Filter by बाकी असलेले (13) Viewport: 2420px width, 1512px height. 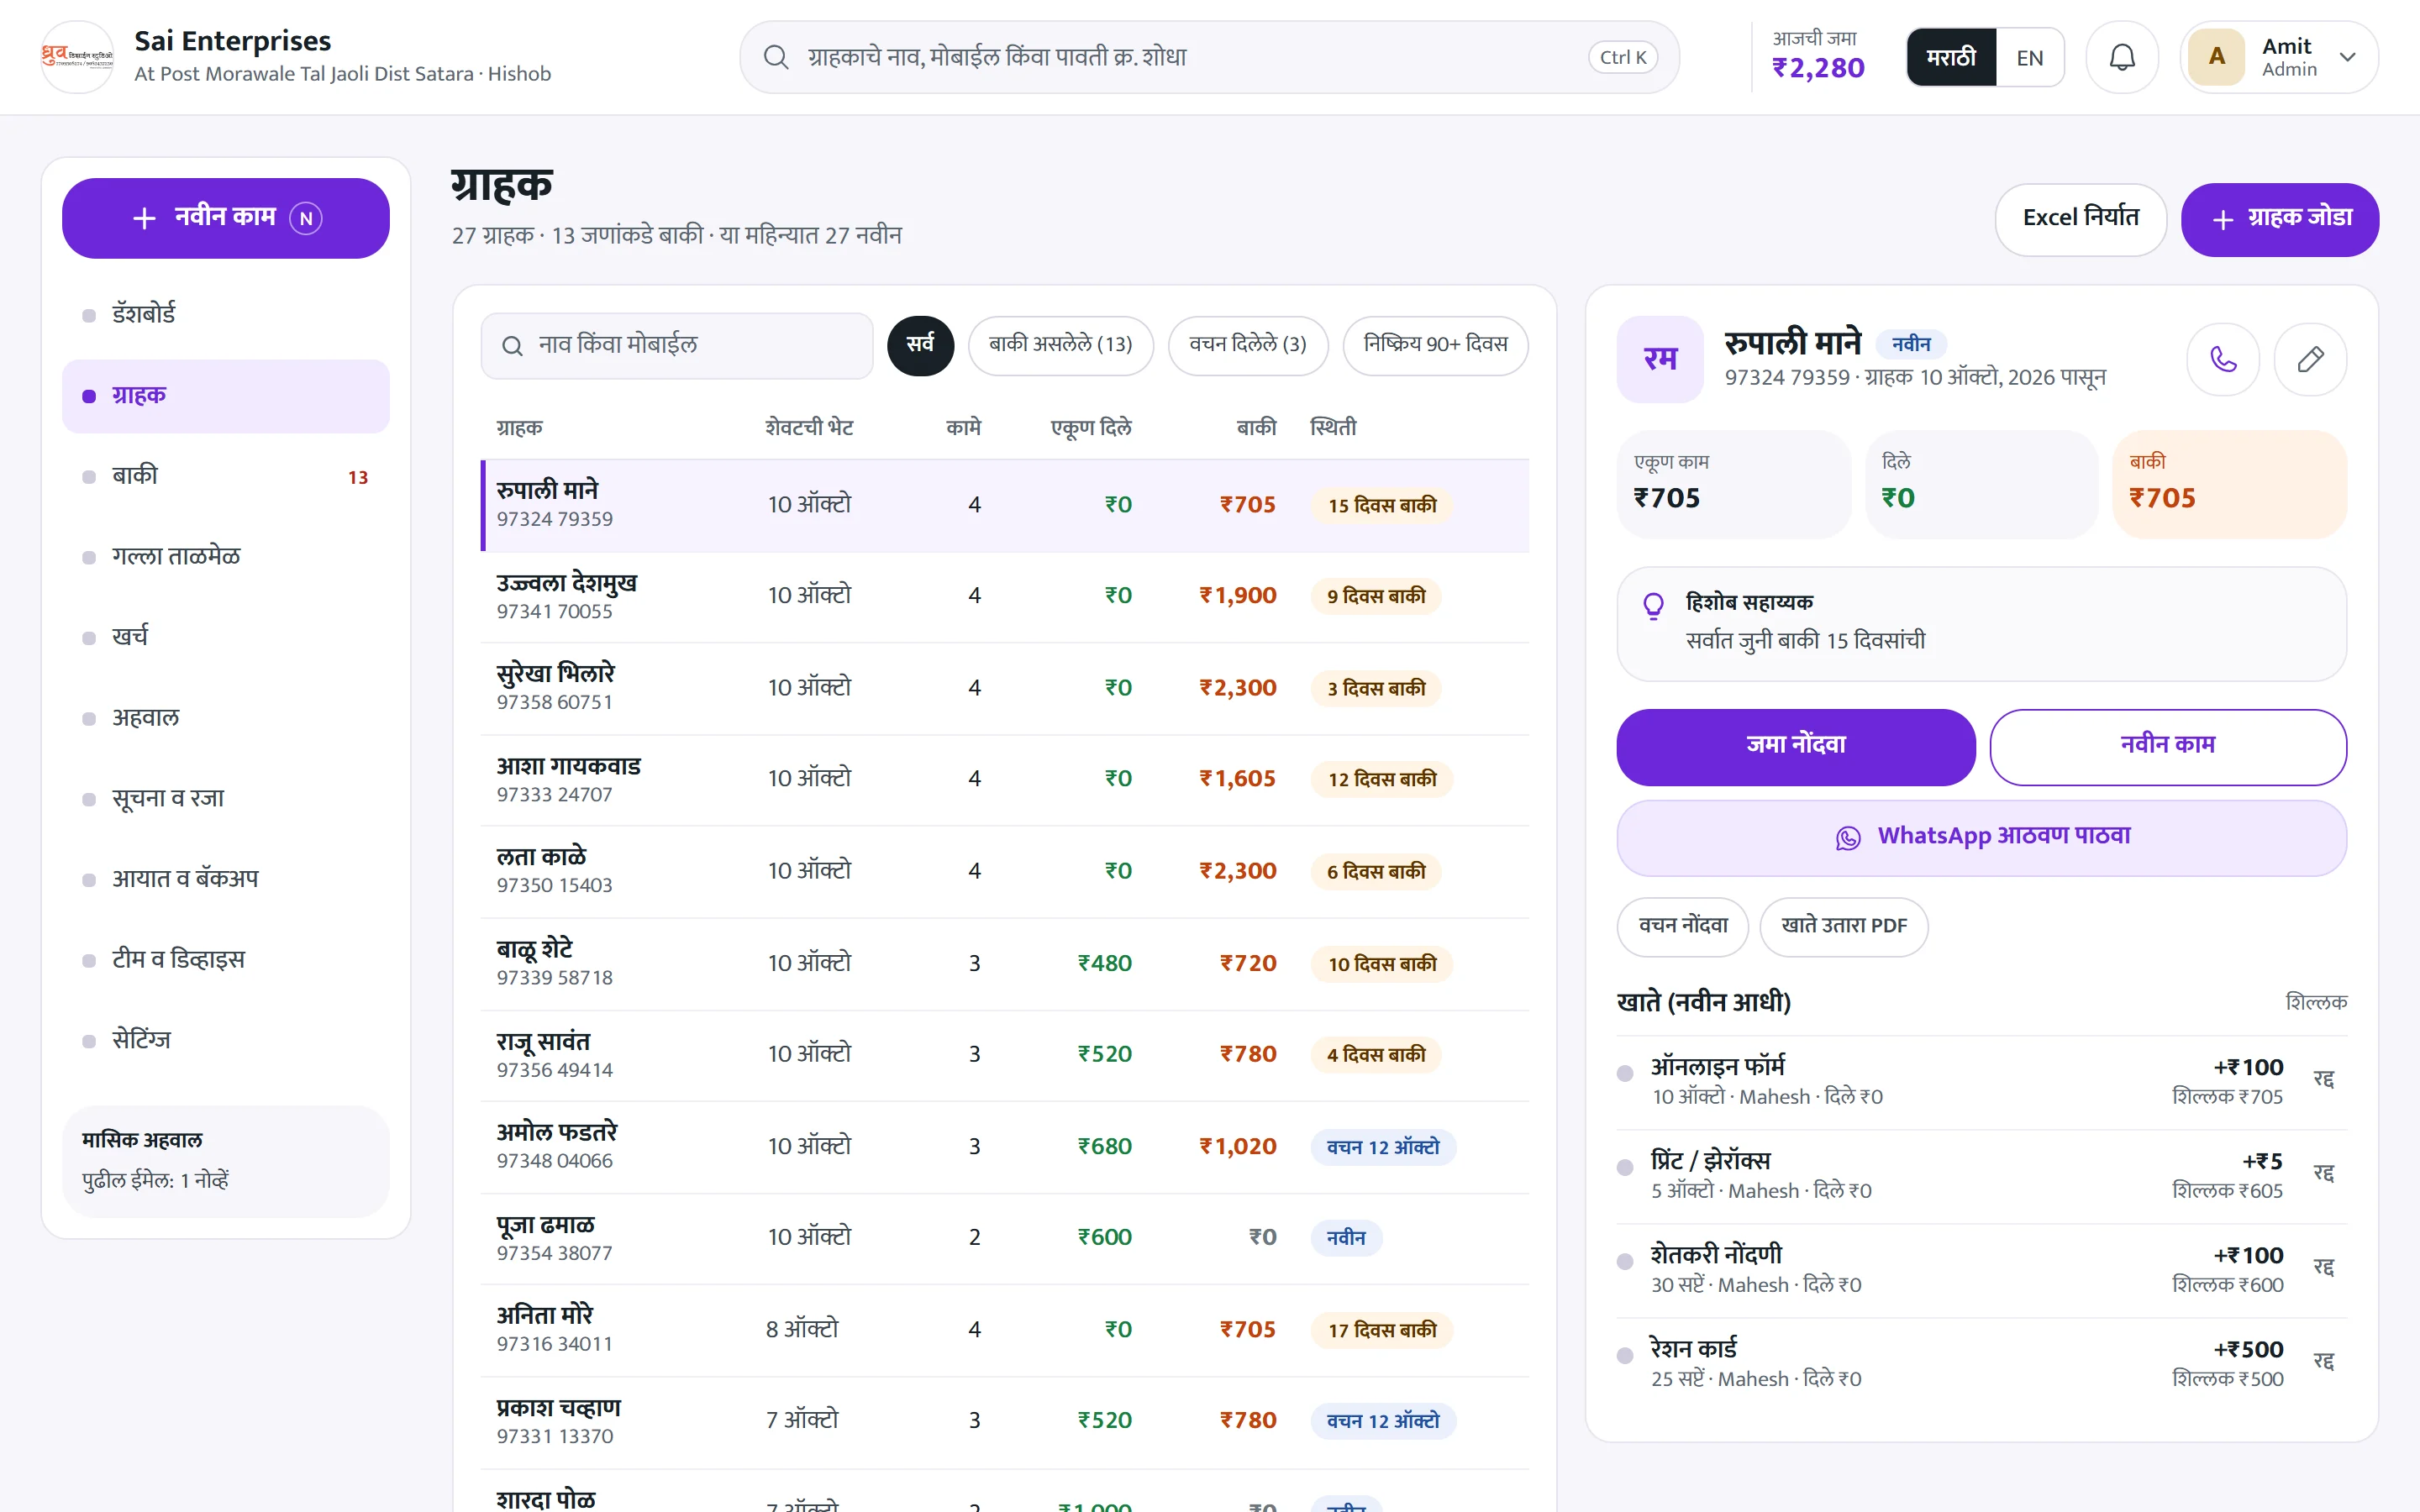1060,345
